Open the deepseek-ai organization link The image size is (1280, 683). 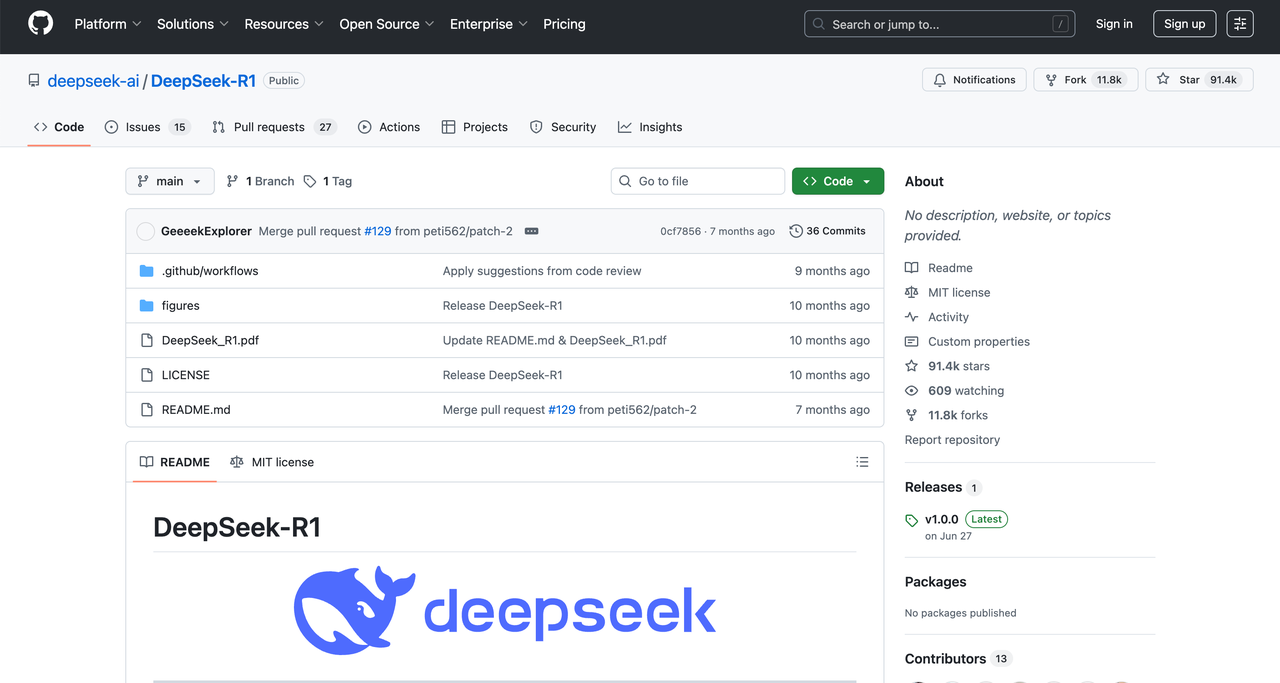coord(93,81)
